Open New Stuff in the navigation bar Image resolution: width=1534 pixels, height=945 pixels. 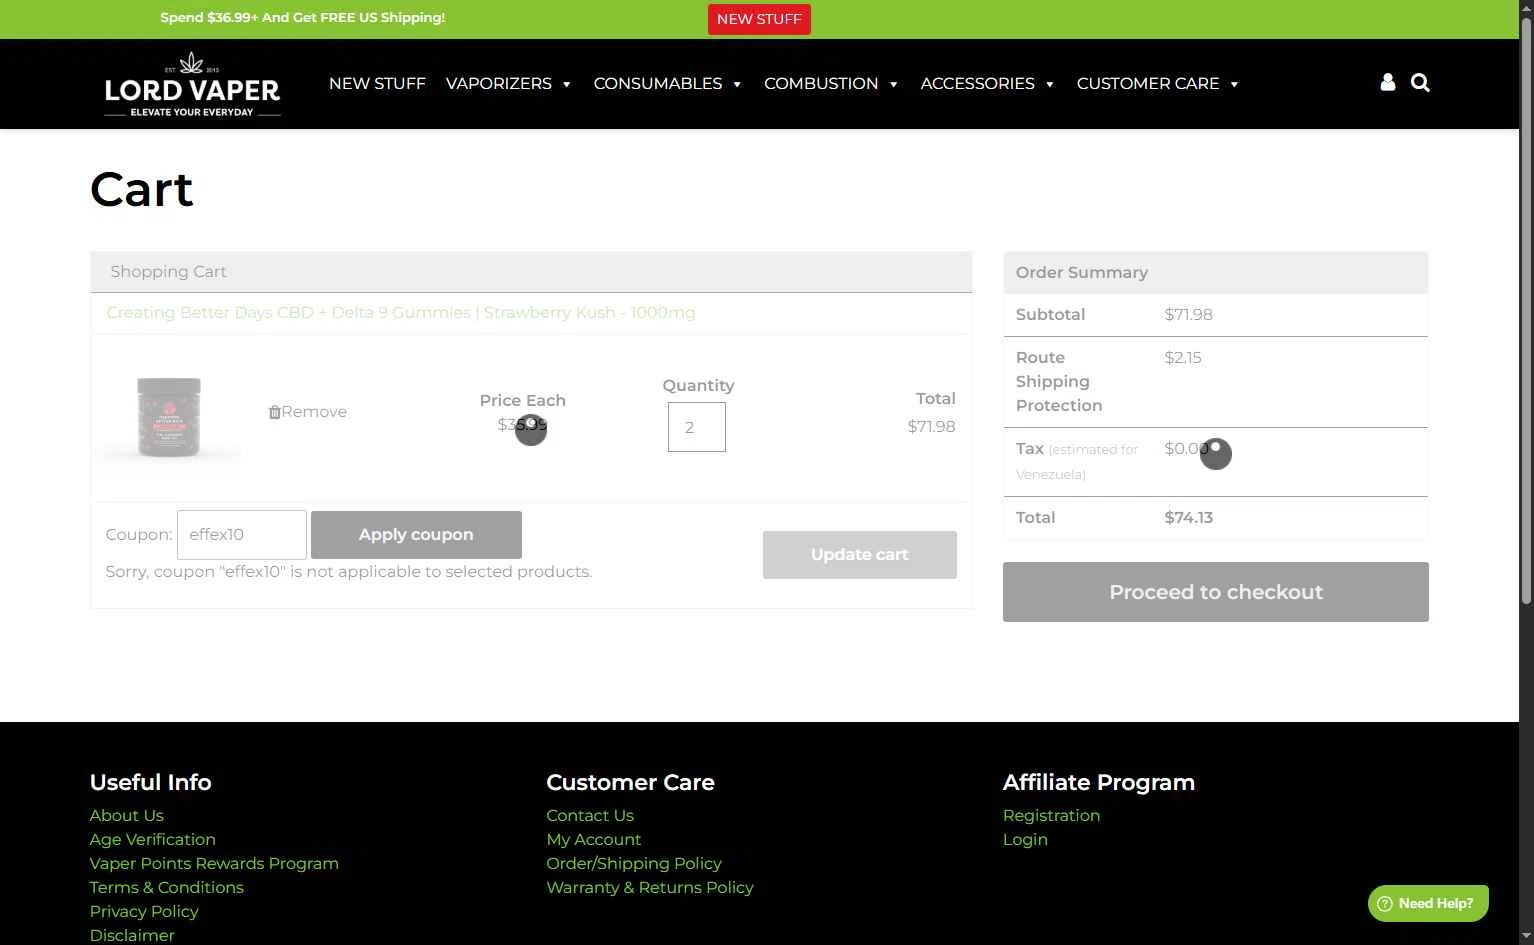click(x=377, y=84)
